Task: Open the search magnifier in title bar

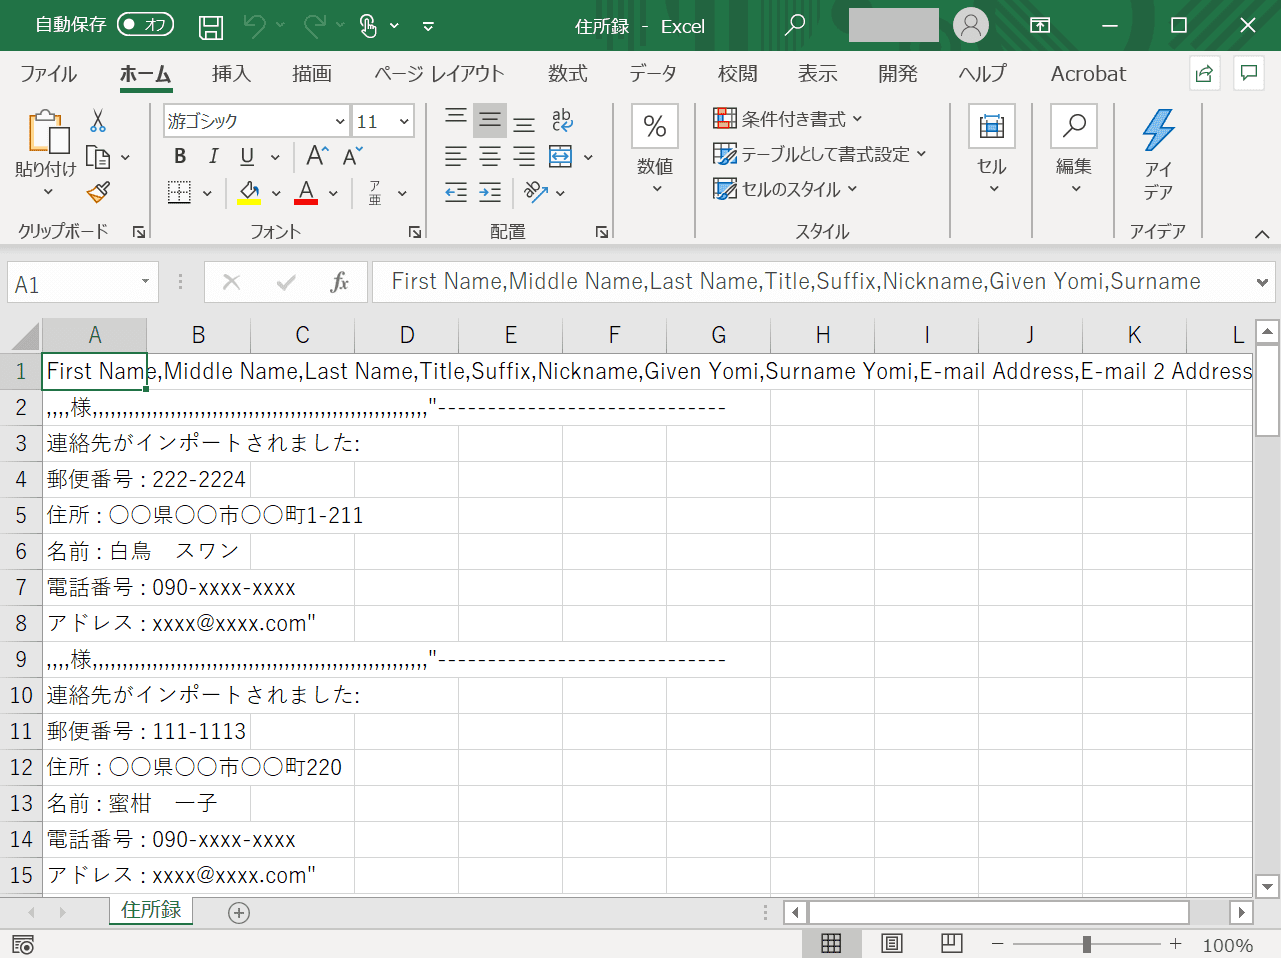Action: point(795,25)
